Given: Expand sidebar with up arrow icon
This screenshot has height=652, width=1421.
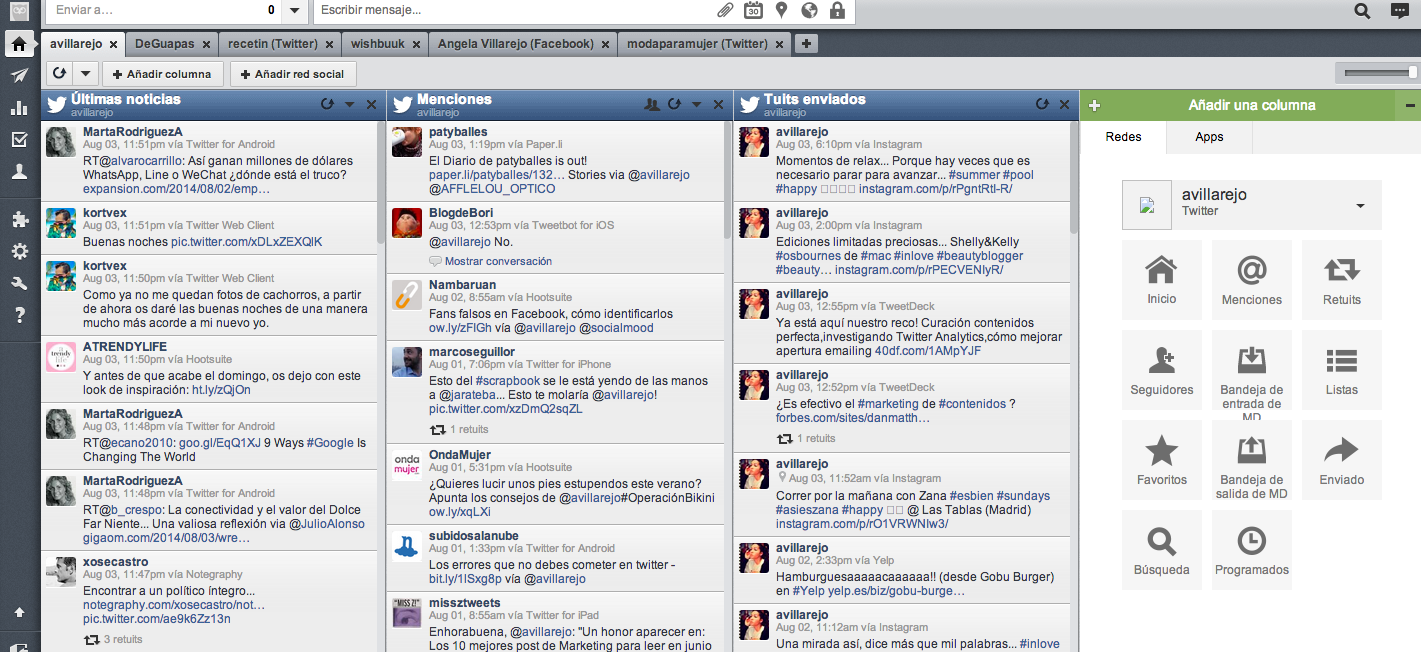Looking at the screenshot, I should tap(19, 612).
